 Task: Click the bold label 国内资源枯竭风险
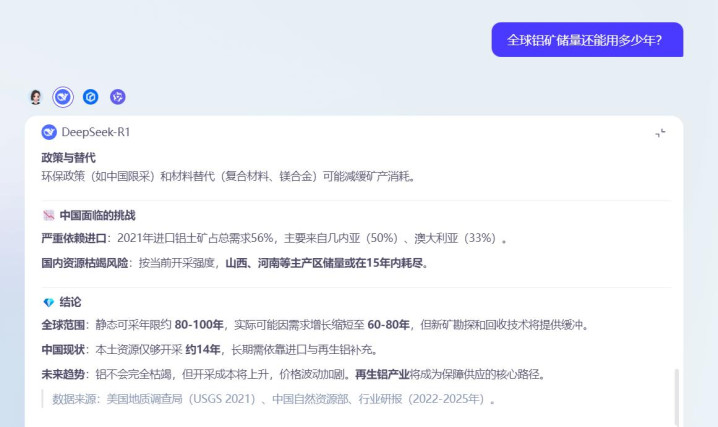(x=85, y=263)
